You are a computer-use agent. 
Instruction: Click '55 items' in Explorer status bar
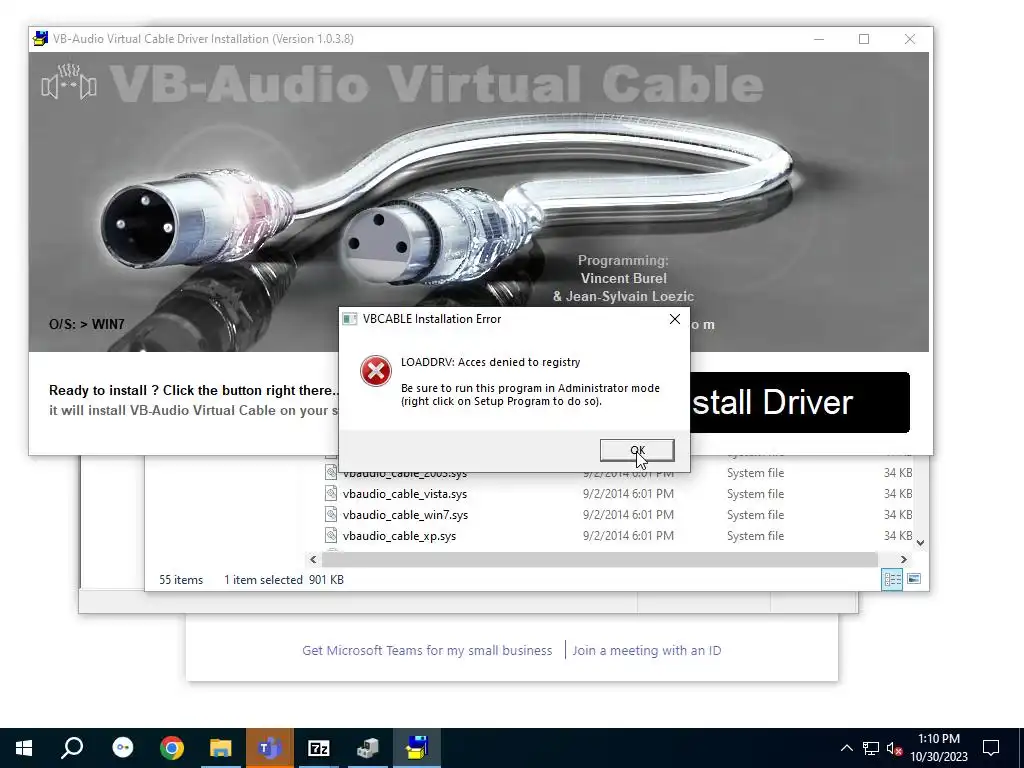pos(181,580)
